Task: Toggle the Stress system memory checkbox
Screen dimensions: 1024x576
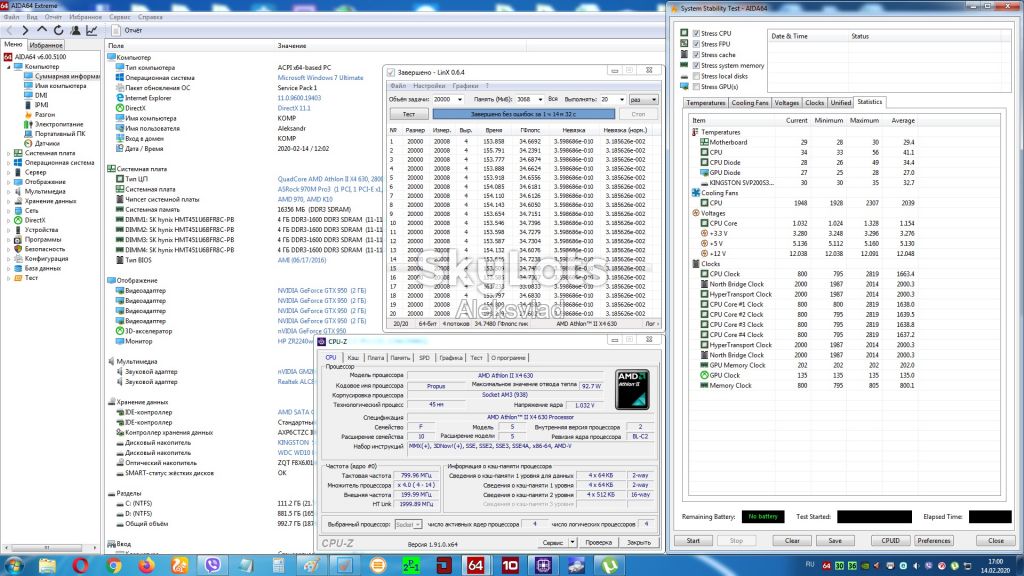Action: 696,65
